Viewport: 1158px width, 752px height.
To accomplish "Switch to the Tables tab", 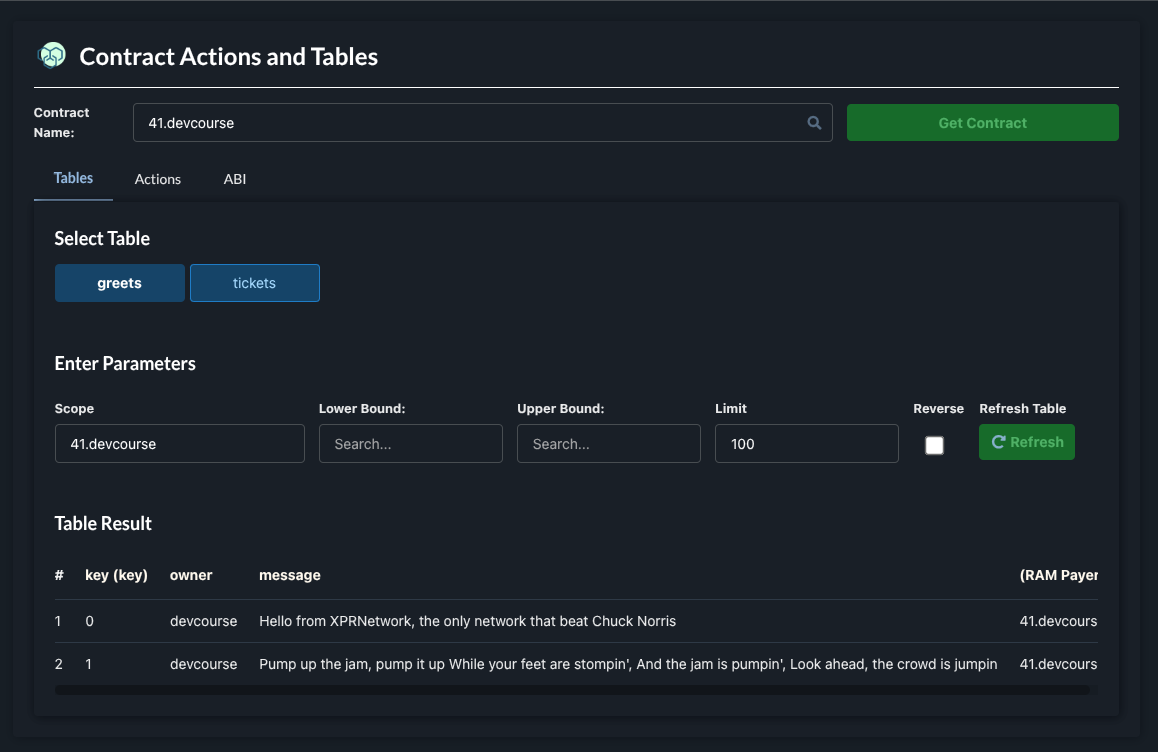I will point(73,178).
